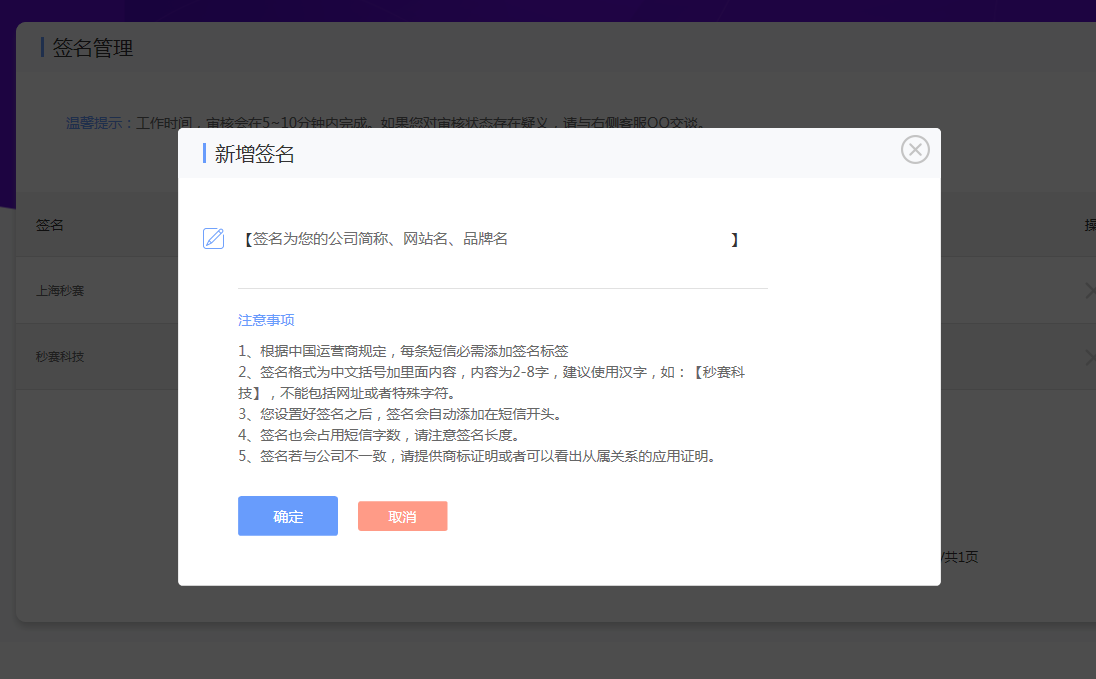Click the 新增签名 dialog title

point(254,154)
